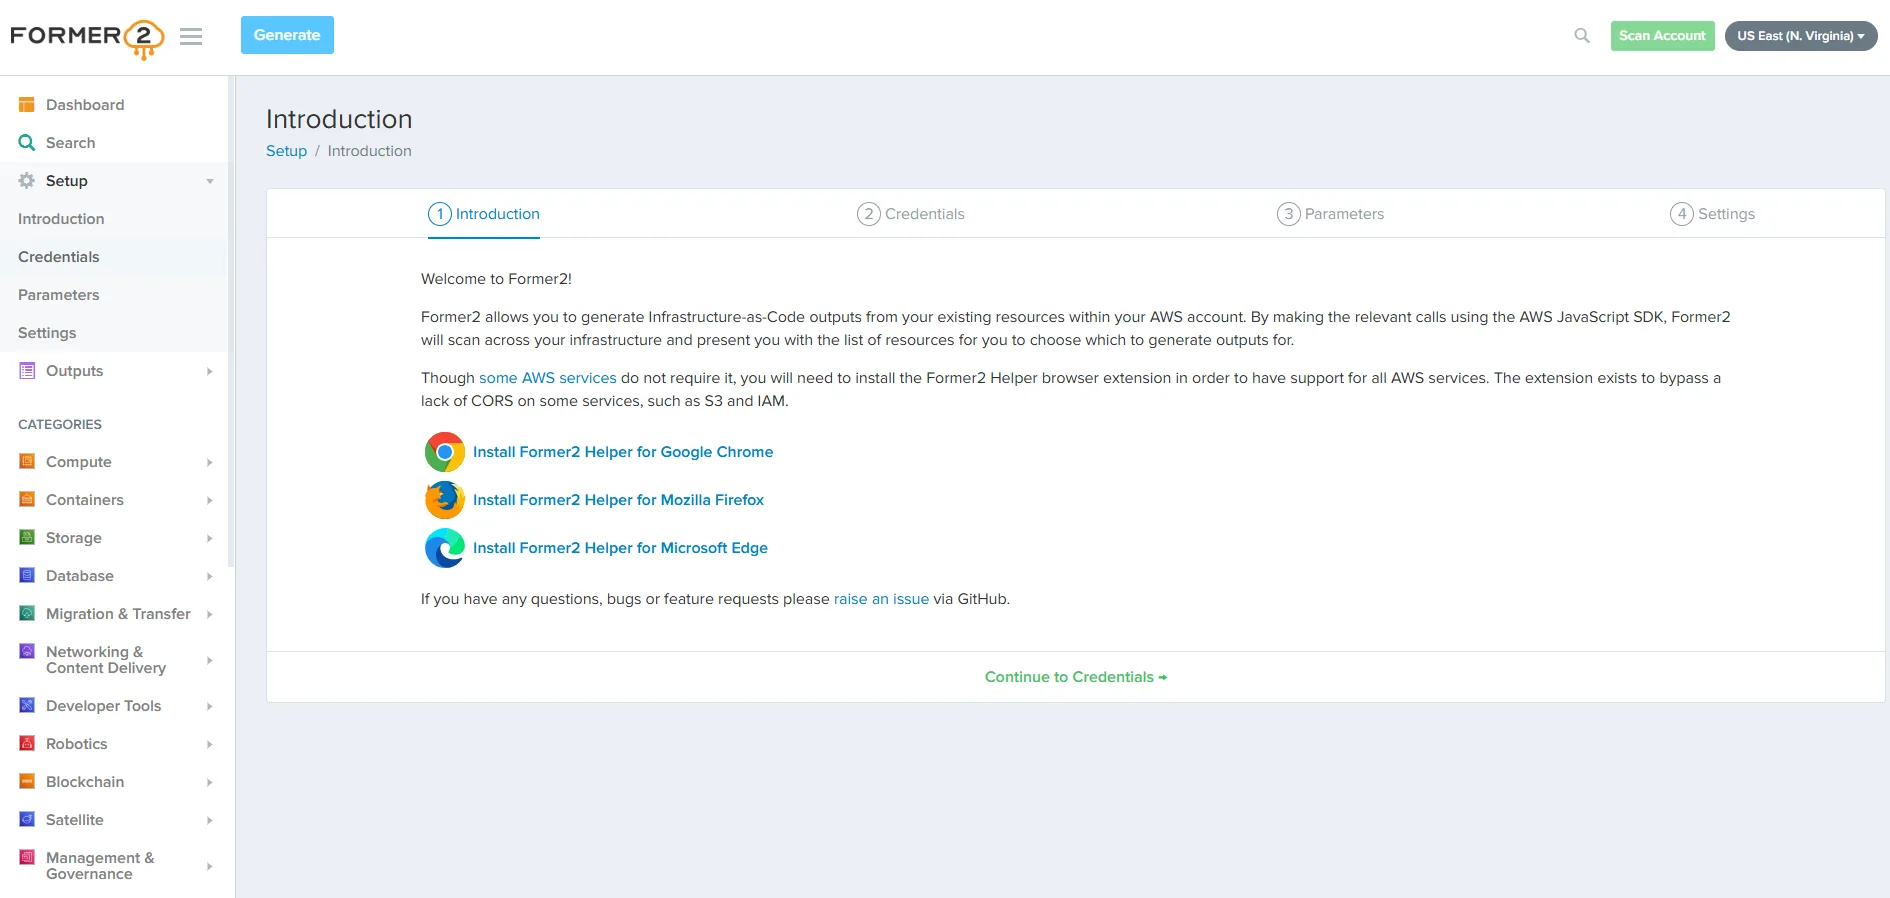
Task: Click the Microsoft Edge browser icon
Action: point(444,548)
